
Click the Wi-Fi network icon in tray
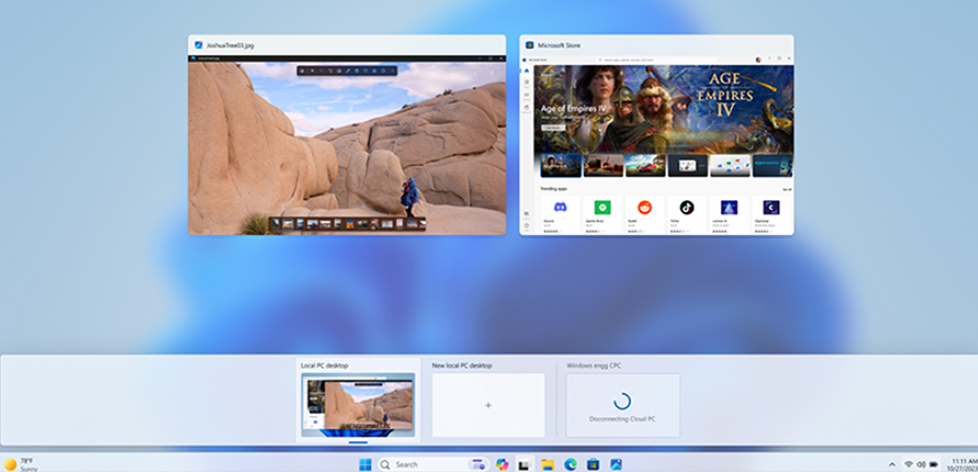(908, 464)
